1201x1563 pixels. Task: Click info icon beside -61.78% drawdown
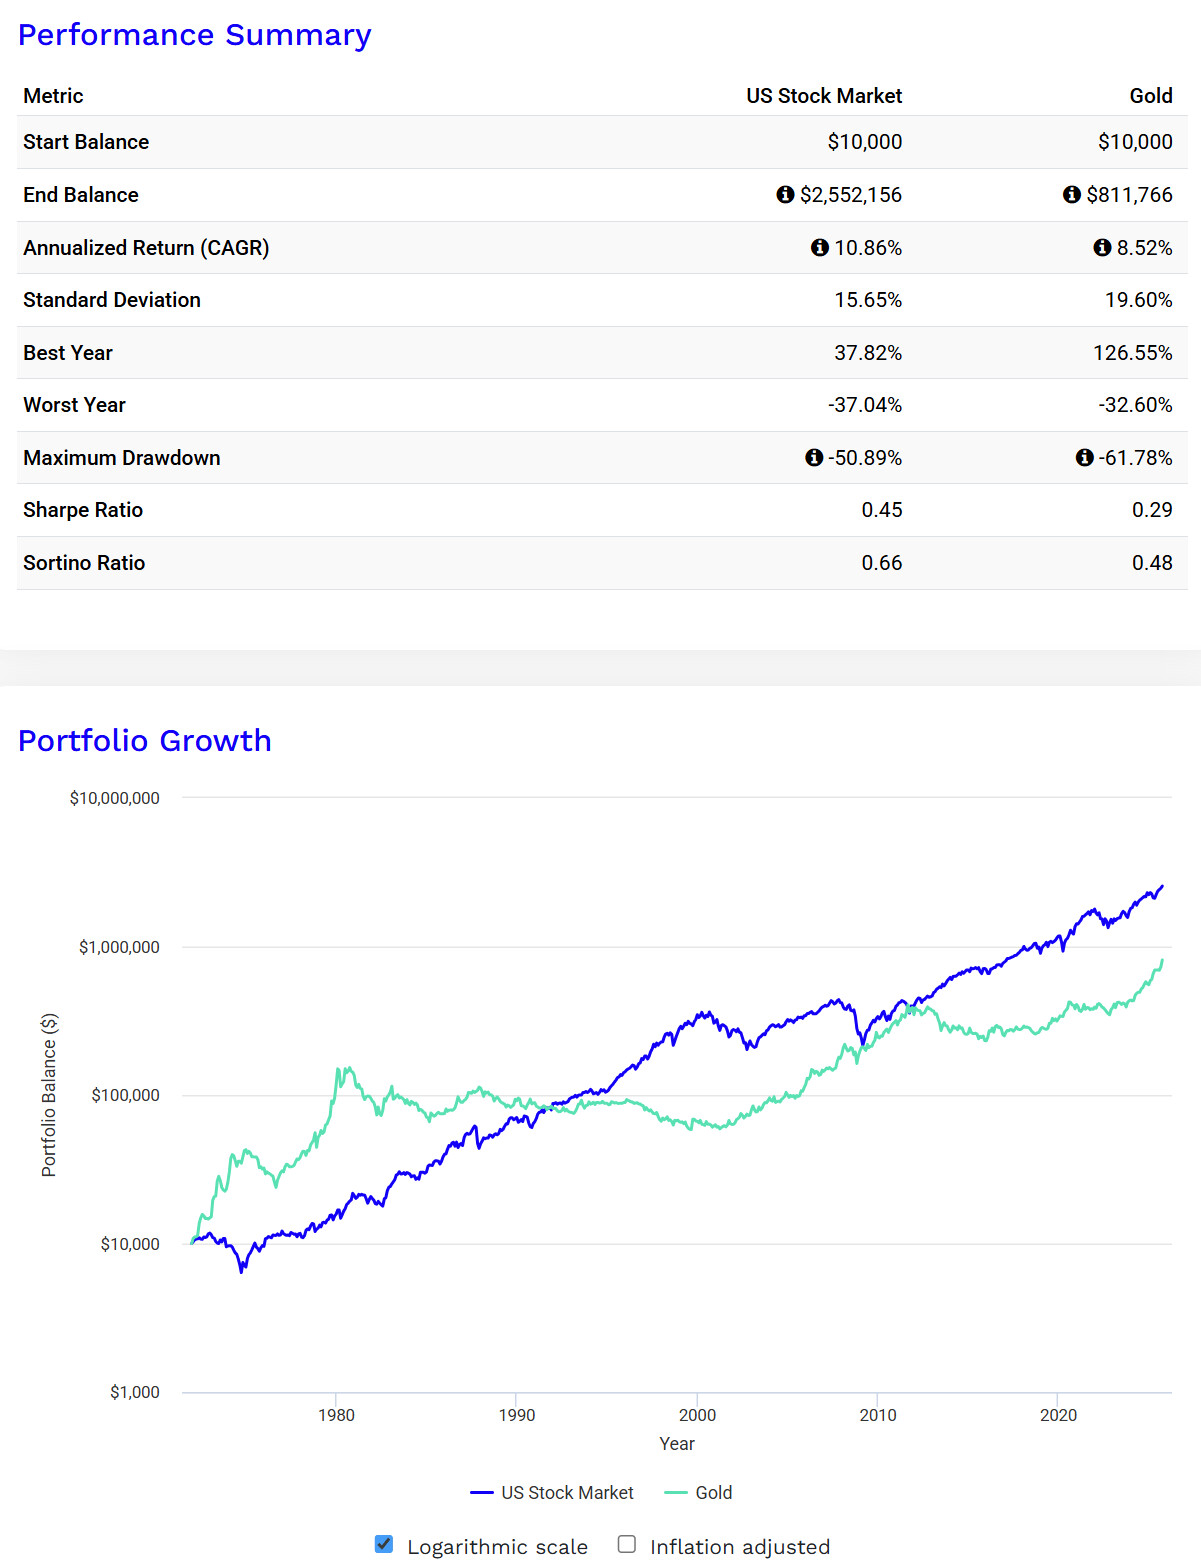[x=1084, y=457]
